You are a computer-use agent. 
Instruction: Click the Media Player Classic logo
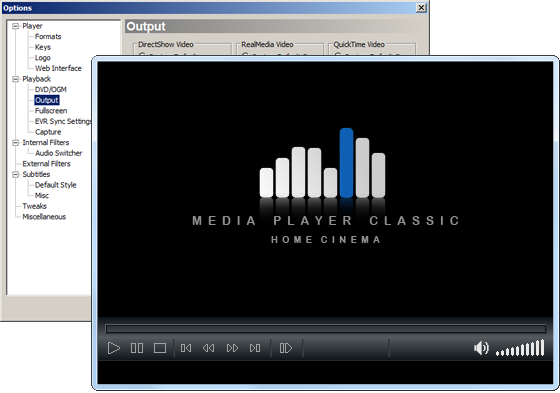tap(325, 186)
